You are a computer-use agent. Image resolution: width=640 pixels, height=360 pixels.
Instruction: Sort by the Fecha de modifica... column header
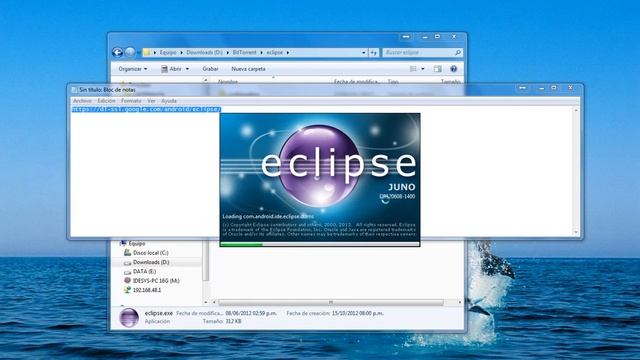point(357,82)
